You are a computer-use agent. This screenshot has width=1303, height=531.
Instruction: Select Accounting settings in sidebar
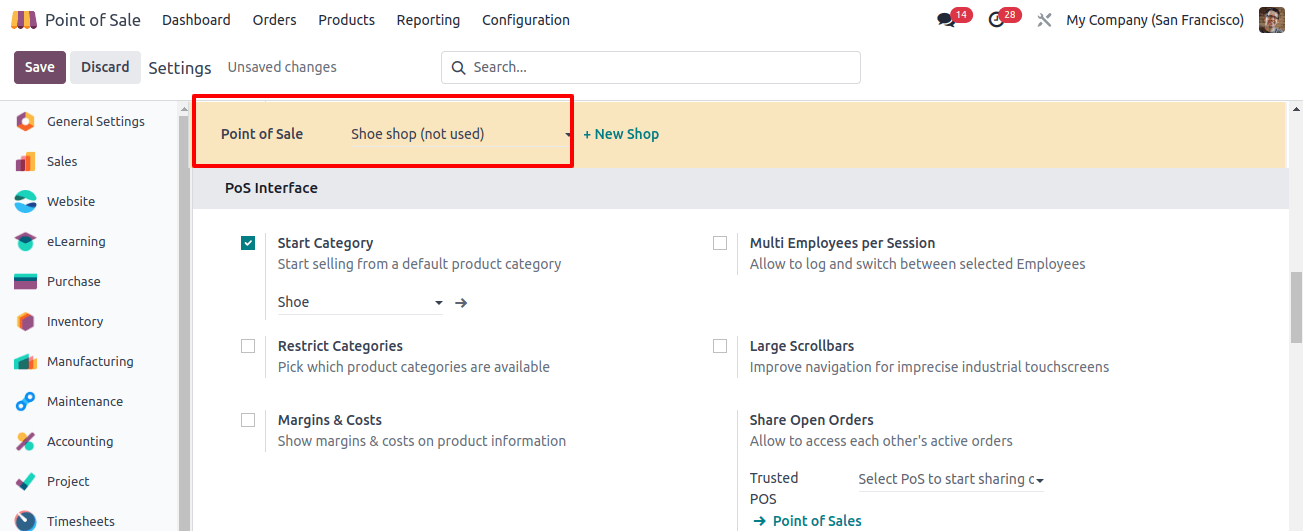(x=80, y=441)
